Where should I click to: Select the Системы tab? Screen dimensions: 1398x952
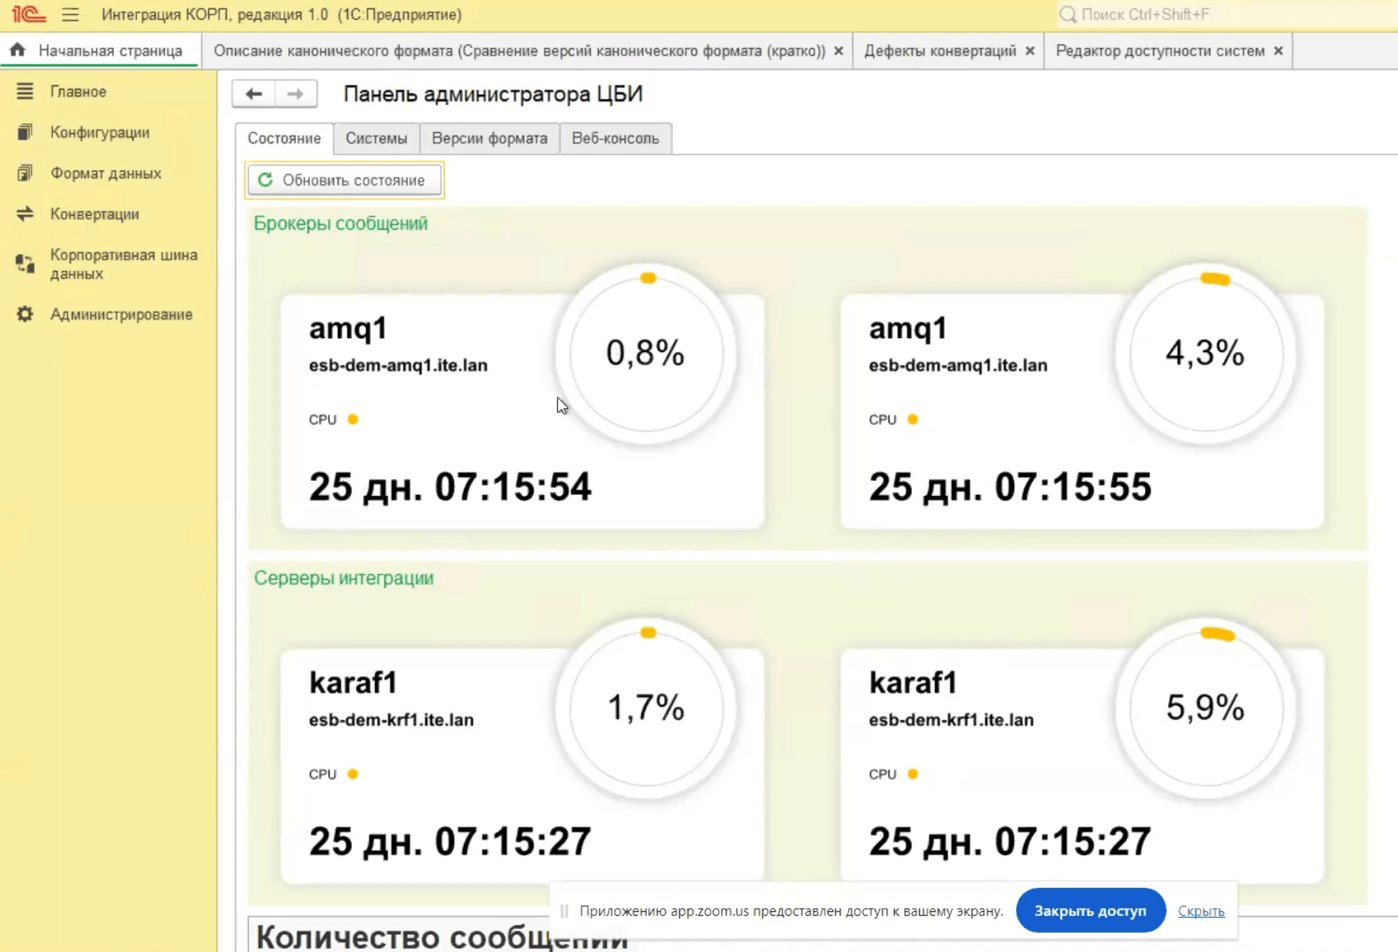376,139
